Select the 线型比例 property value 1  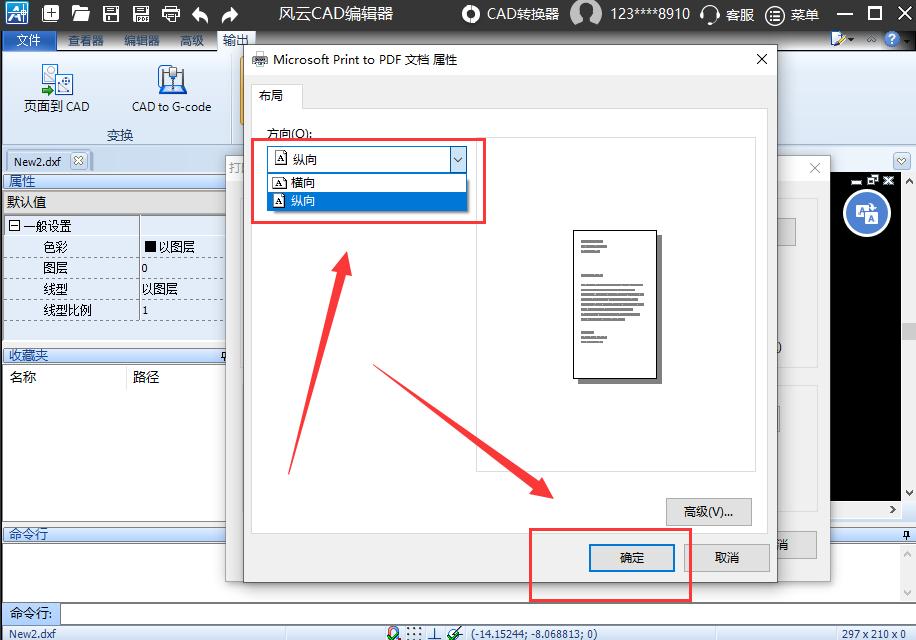(x=182, y=310)
